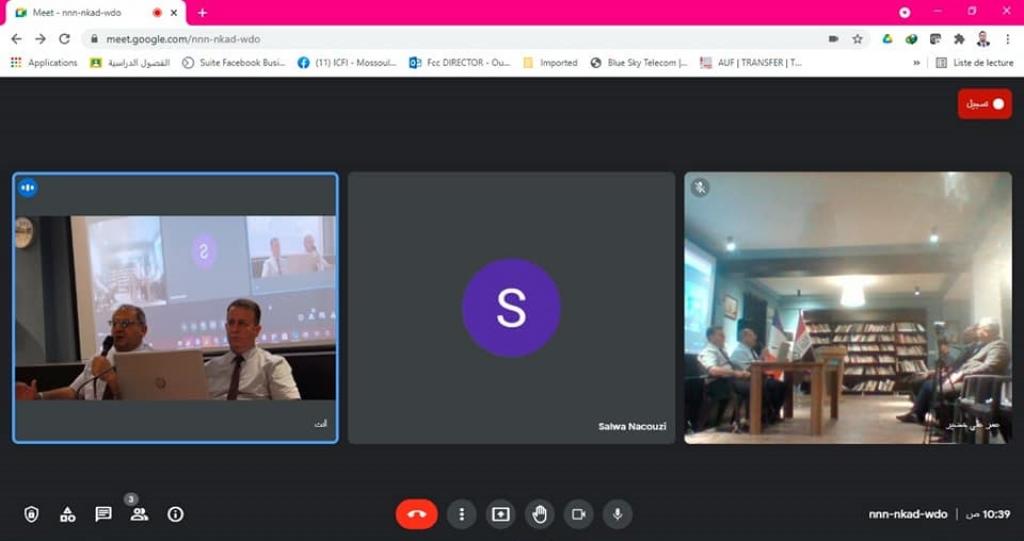This screenshot has height=541, width=1024.
Task: Open the three-dot more options menu
Action: (x=461, y=514)
